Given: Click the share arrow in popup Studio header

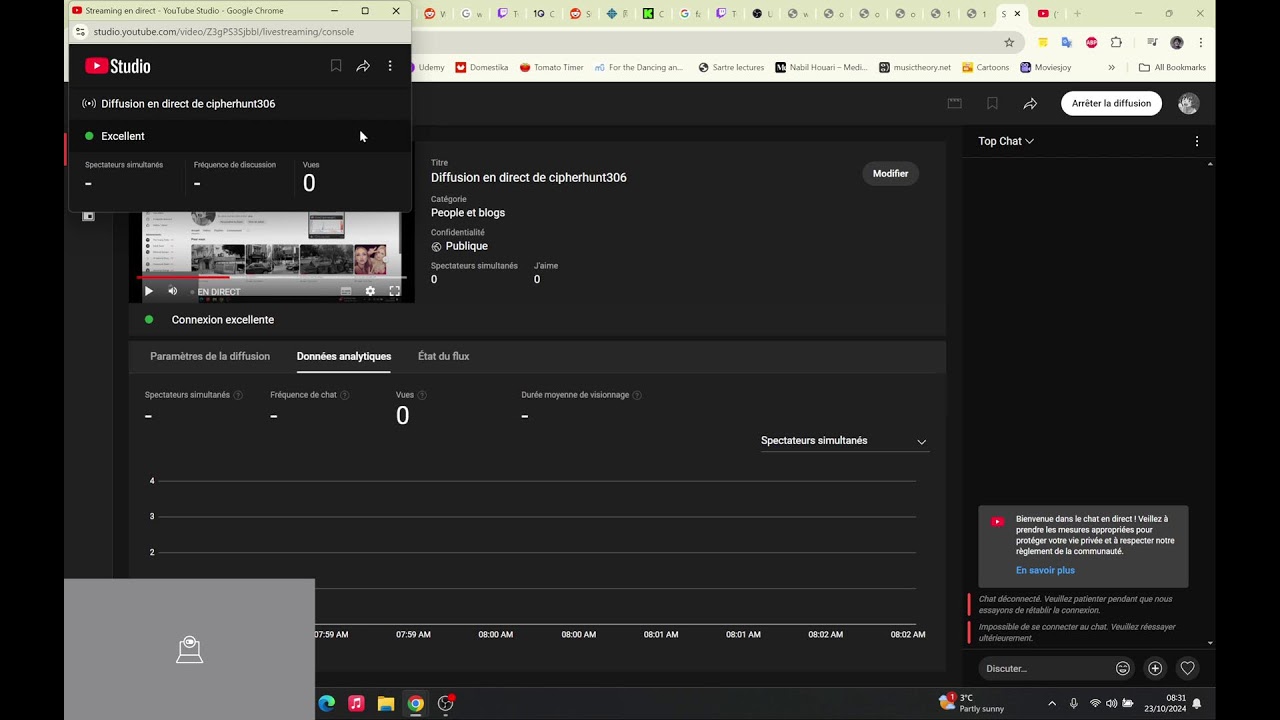Looking at the screenshot, I should 363,66.
